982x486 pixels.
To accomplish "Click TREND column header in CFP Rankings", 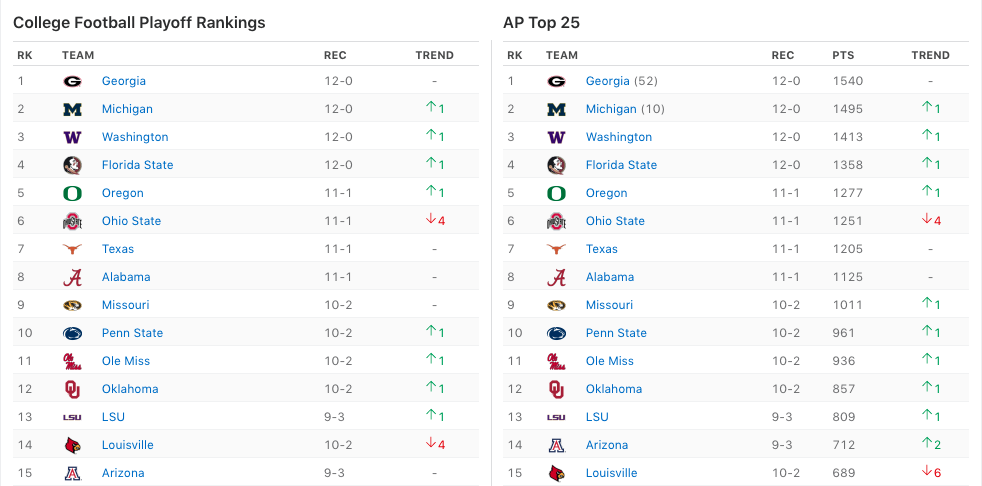I will (x=434, y=55).
